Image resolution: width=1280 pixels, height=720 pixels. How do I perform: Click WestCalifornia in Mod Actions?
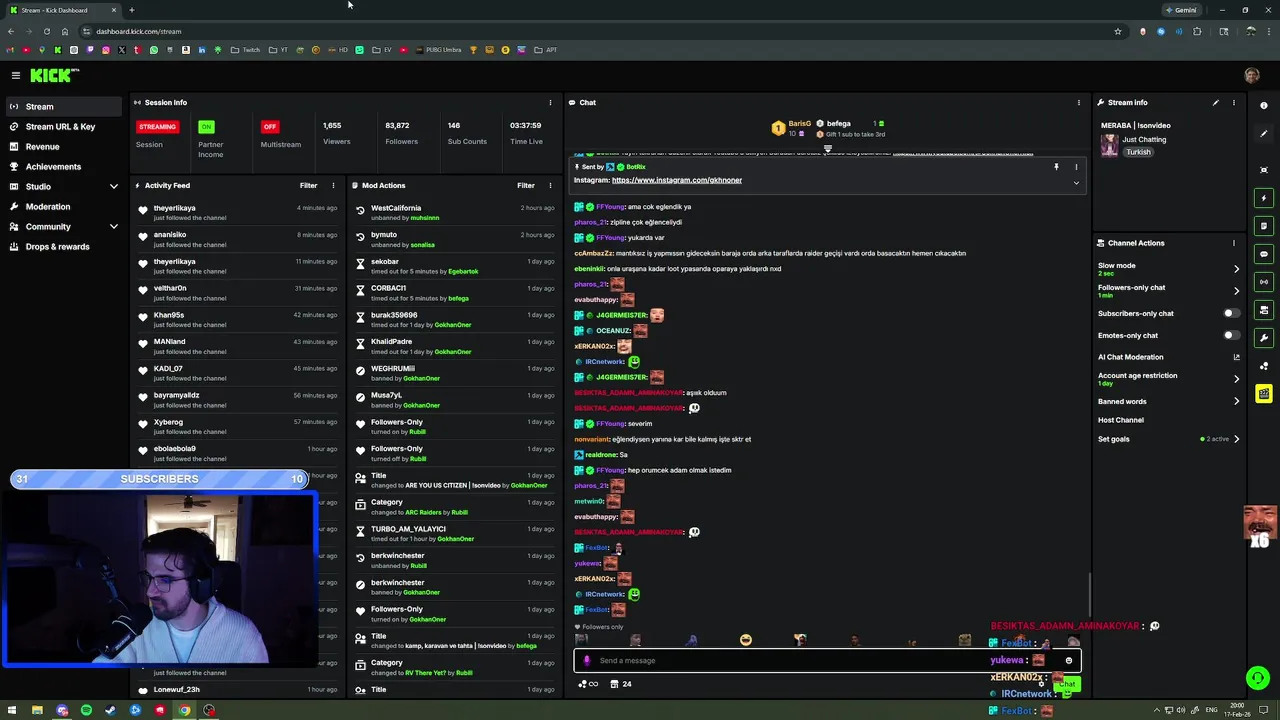pos(396,208)
